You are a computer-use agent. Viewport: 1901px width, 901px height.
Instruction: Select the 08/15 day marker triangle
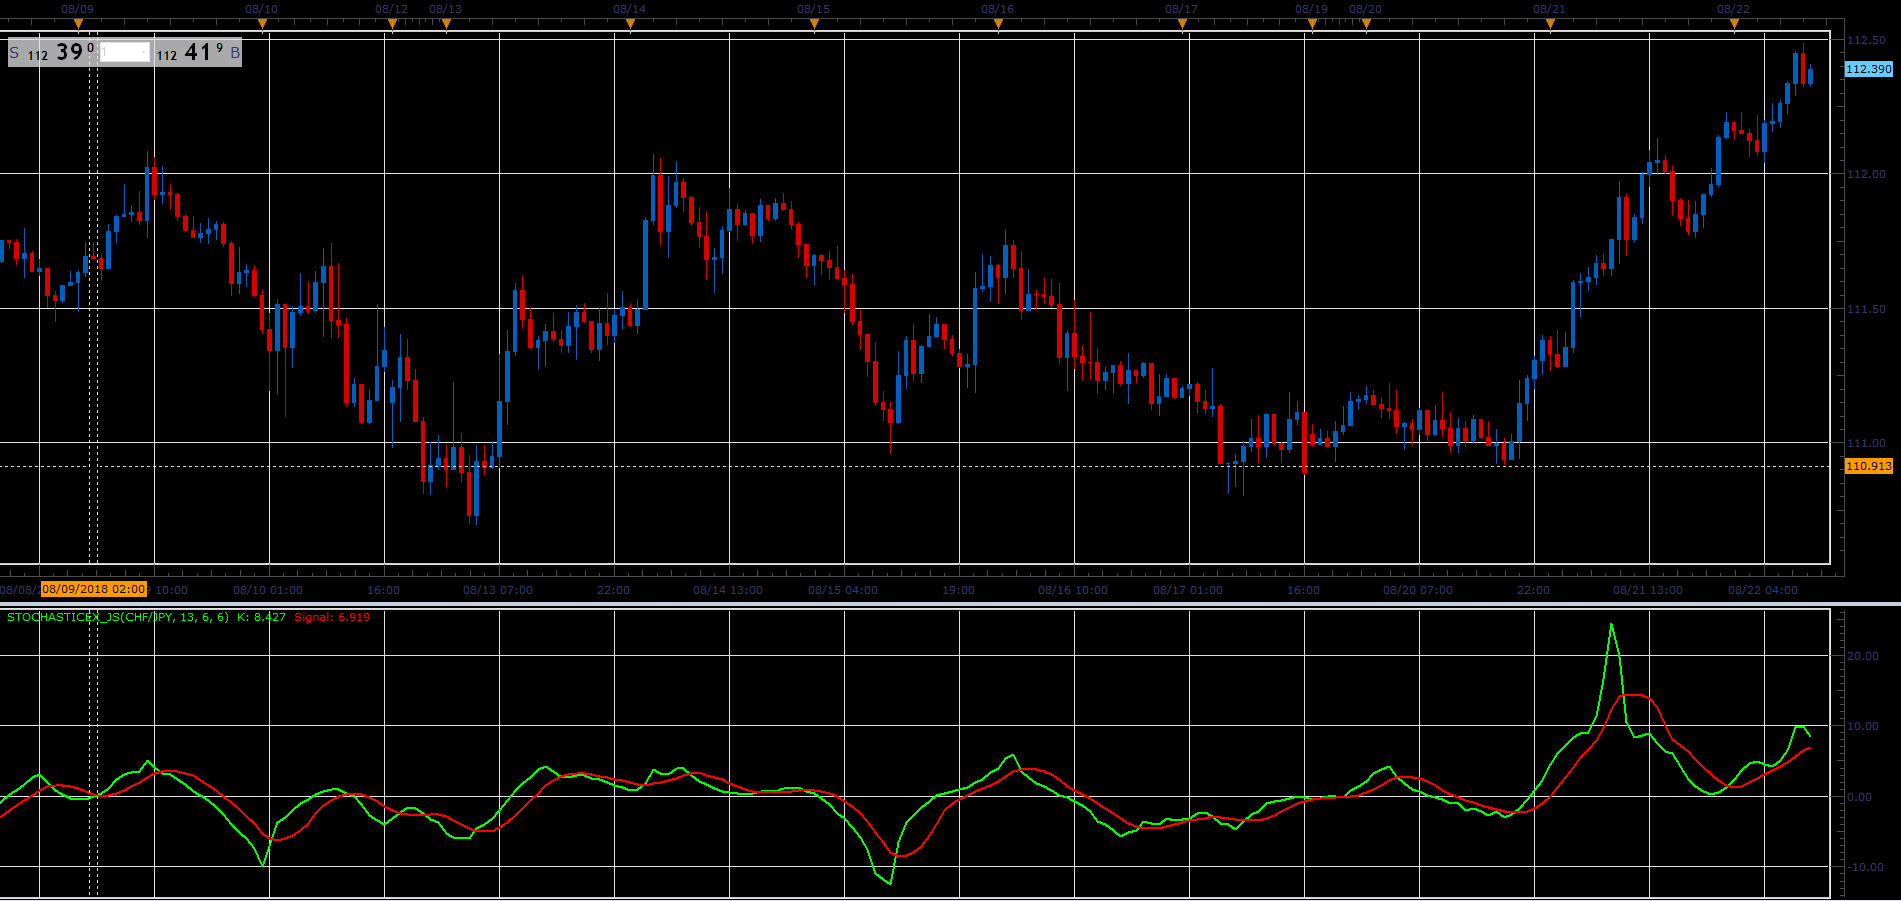coord(814,24)
